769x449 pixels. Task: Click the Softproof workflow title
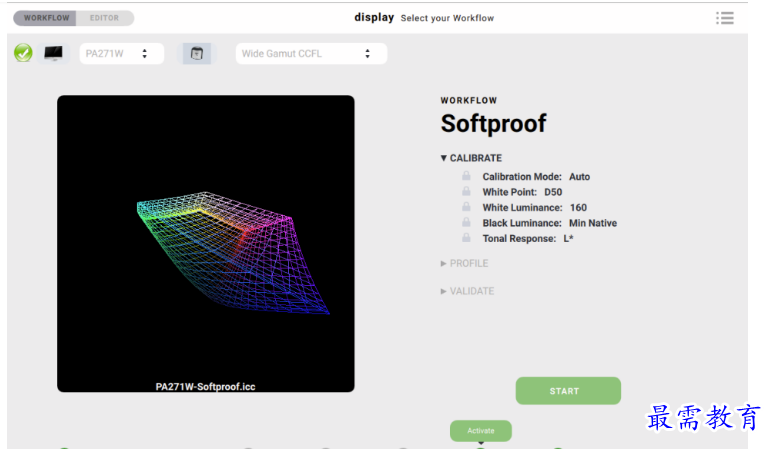(493, 124)
